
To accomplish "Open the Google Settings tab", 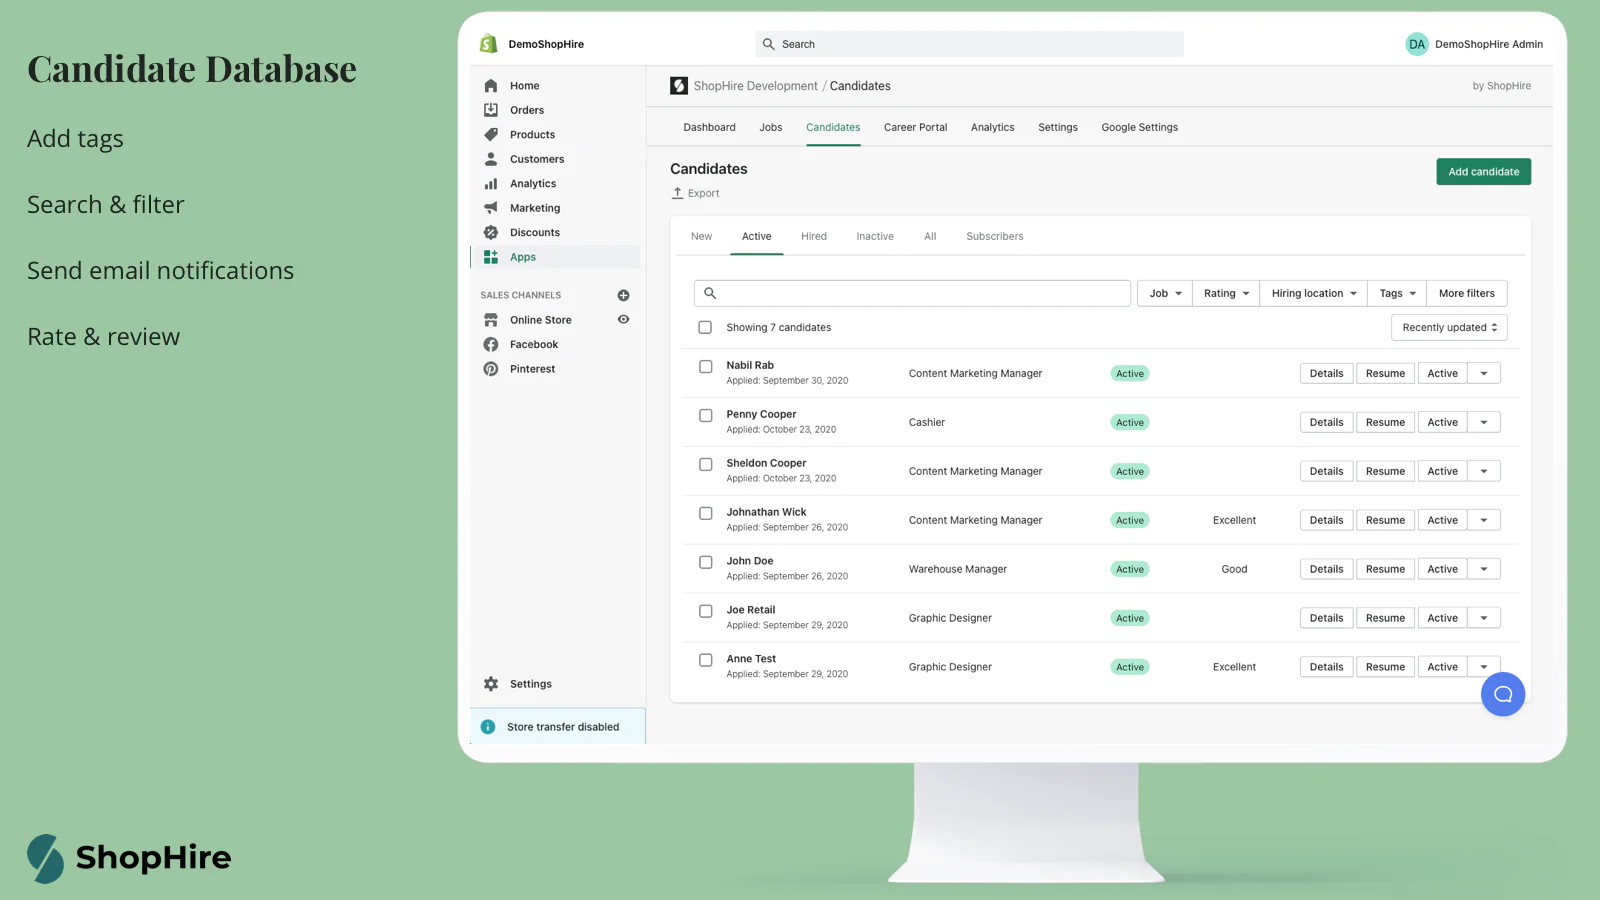I will pos(1139,127).
